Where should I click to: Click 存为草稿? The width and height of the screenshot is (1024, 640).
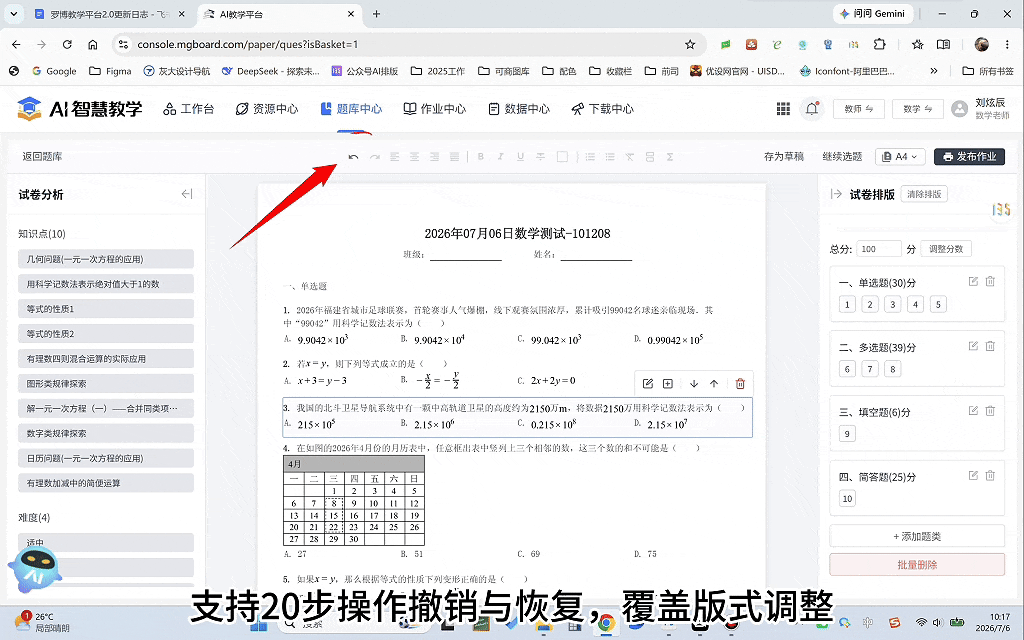click(784, 157)
